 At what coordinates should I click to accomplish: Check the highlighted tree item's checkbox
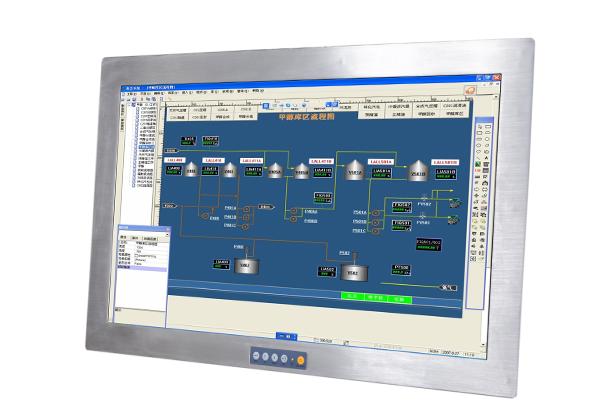[136, 144]
